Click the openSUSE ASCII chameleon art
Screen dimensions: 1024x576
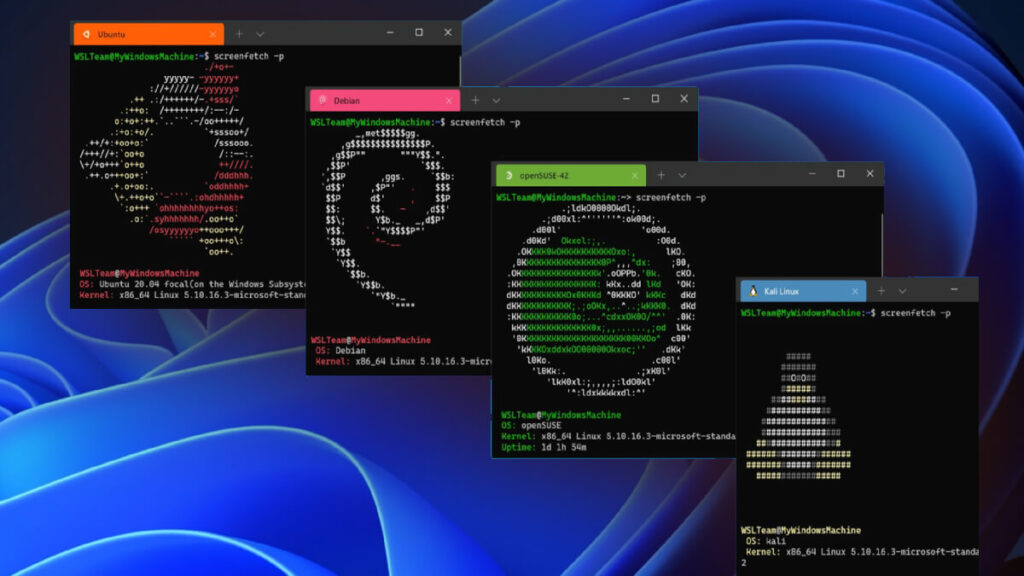coord(601,300)
